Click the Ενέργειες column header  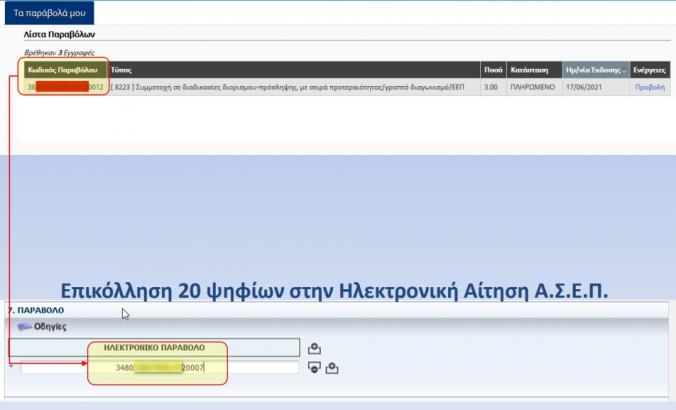tap(650, 71)
